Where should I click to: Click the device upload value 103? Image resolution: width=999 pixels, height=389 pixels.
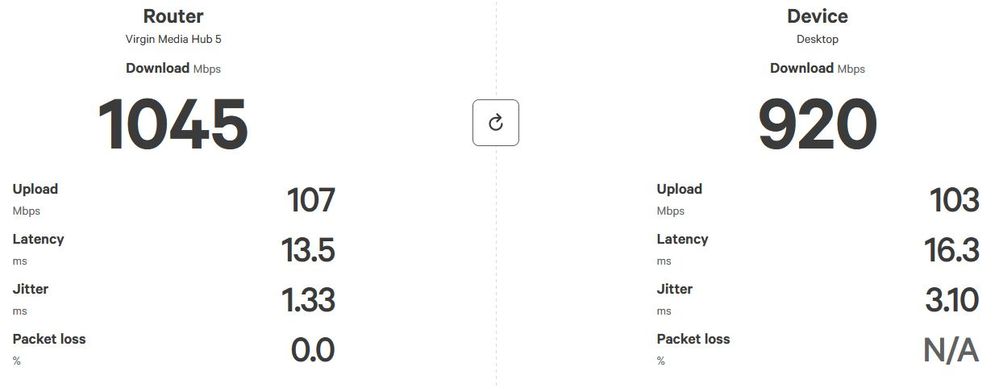point(954,200)
